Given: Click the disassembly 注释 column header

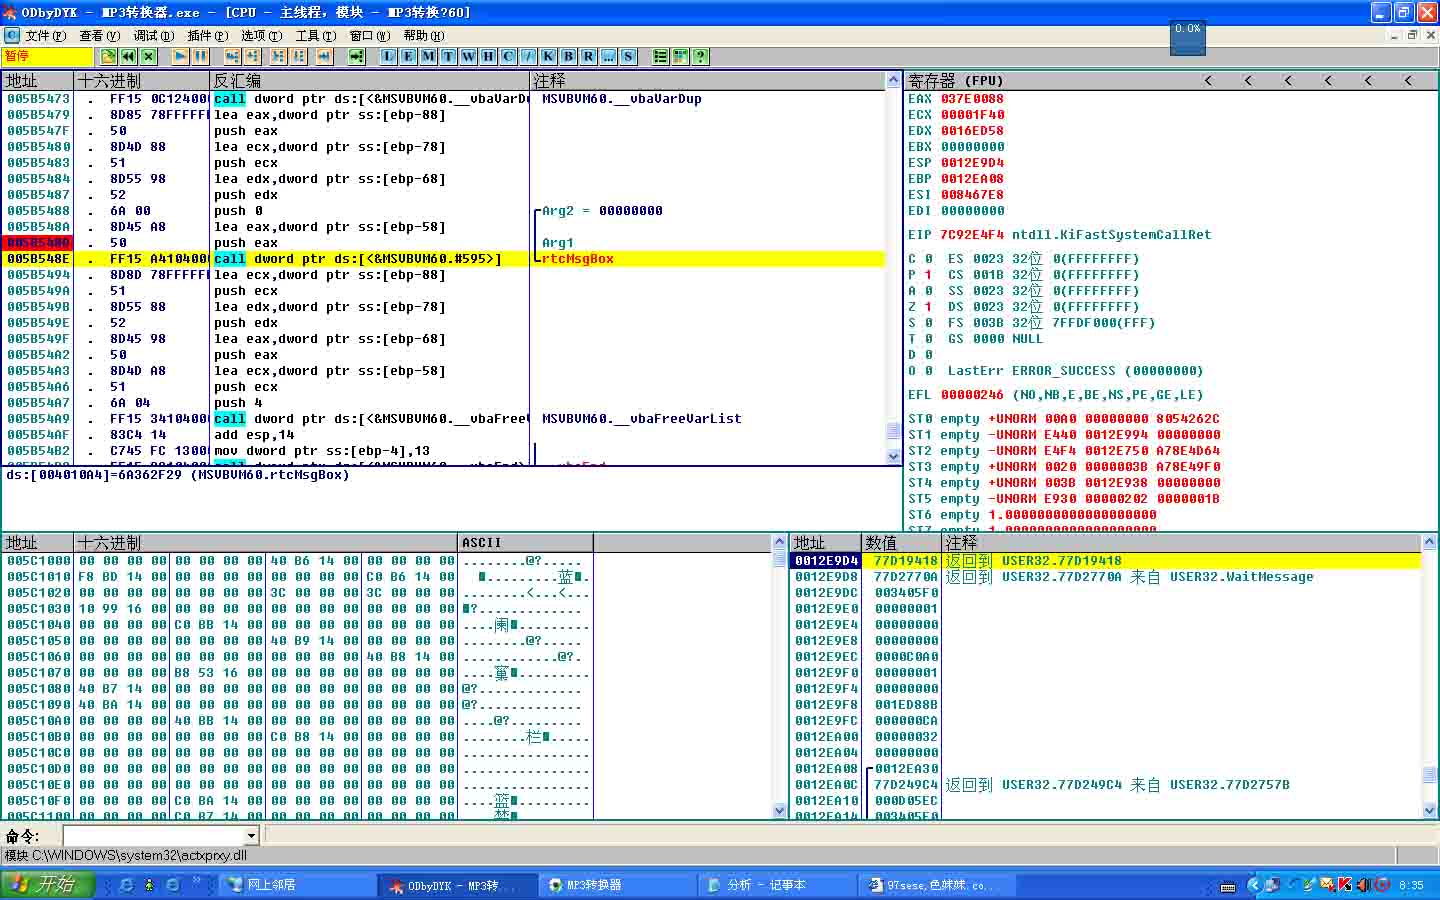Looking at the screenshot, I should [707, 80].
